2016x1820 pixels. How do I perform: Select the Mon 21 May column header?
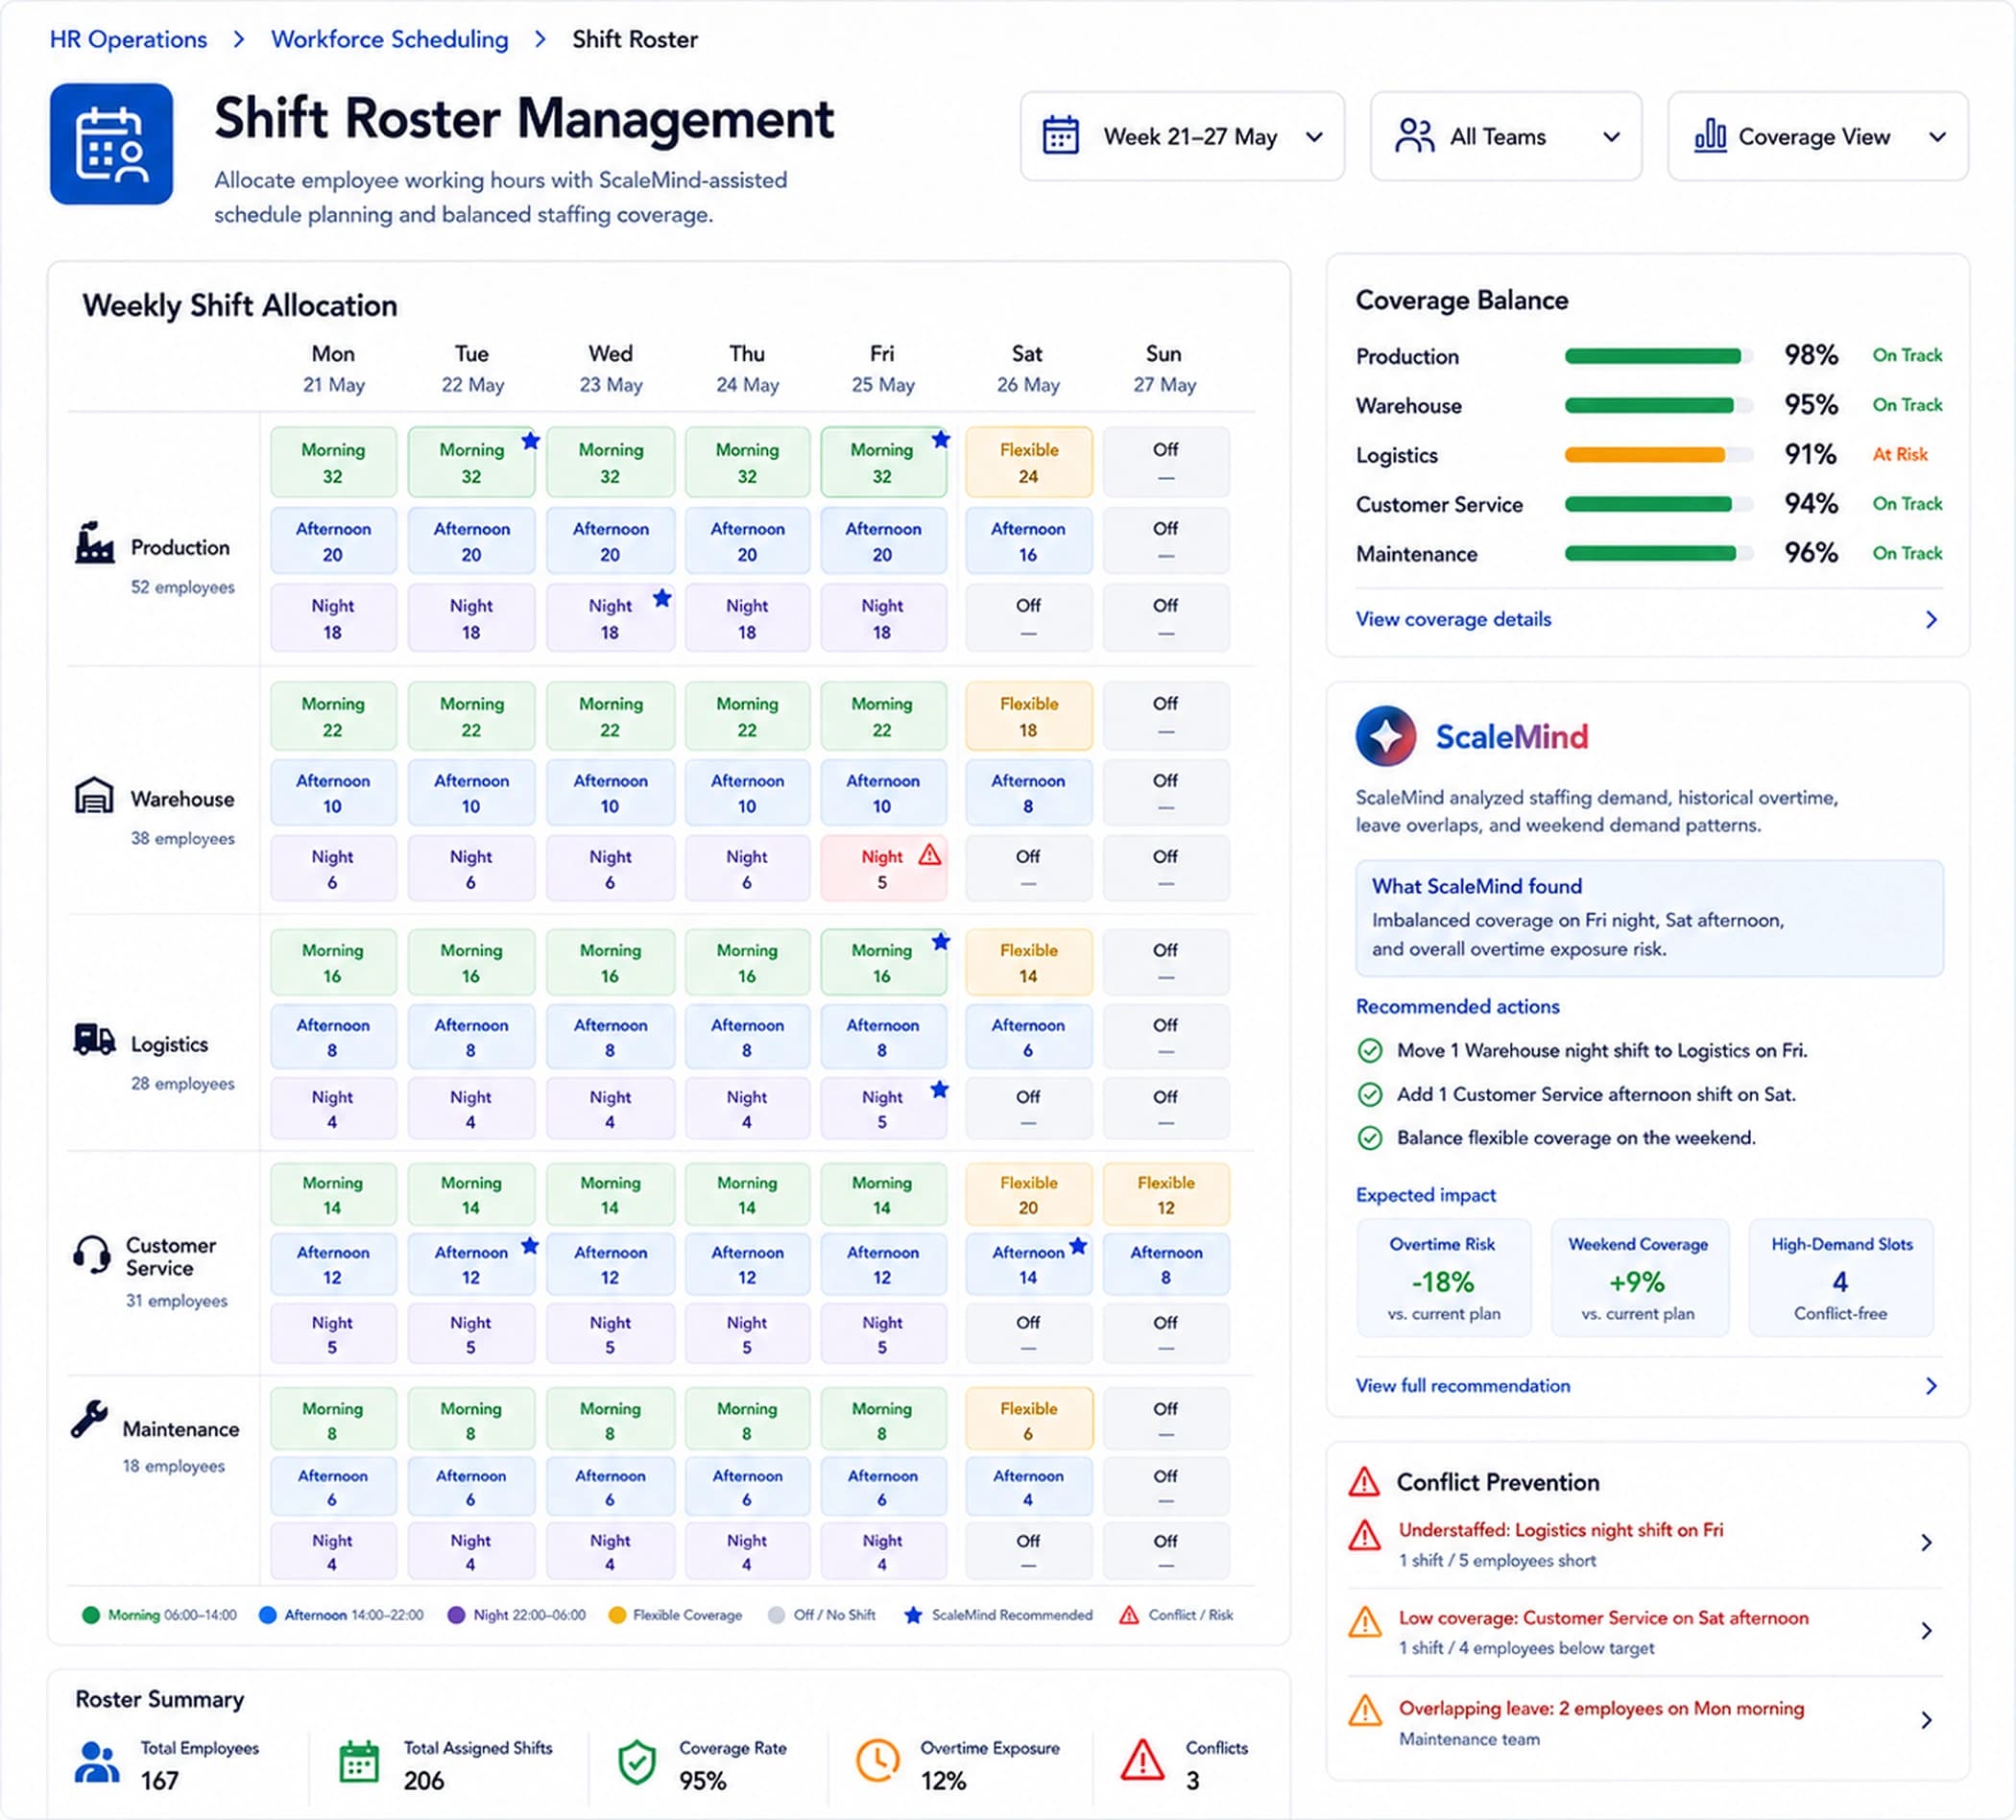pos(333,369)
